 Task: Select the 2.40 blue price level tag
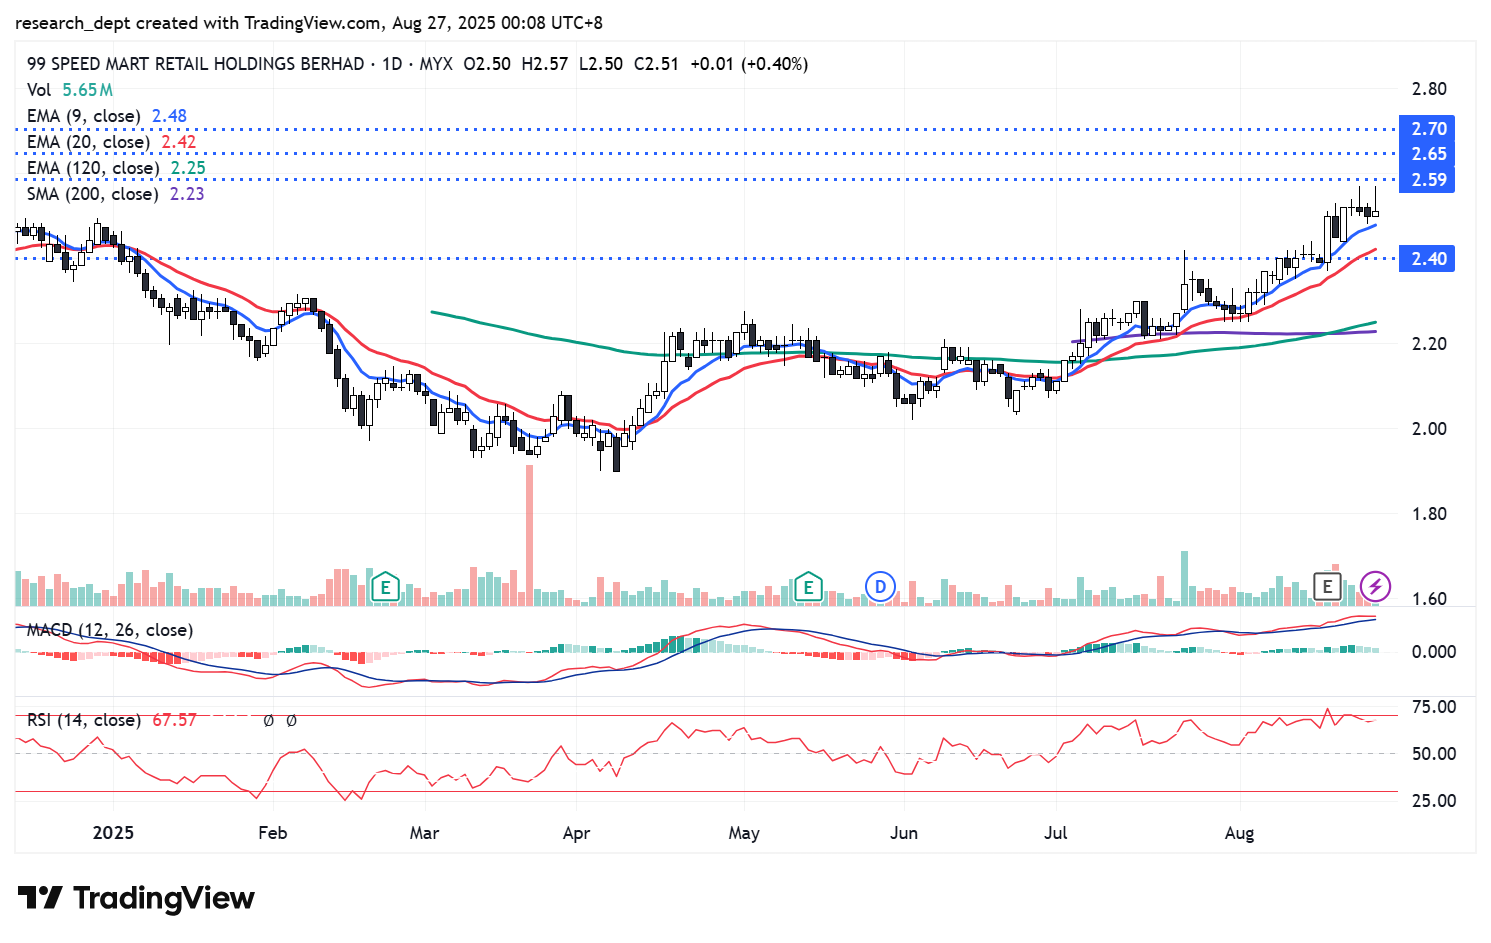1428,259
